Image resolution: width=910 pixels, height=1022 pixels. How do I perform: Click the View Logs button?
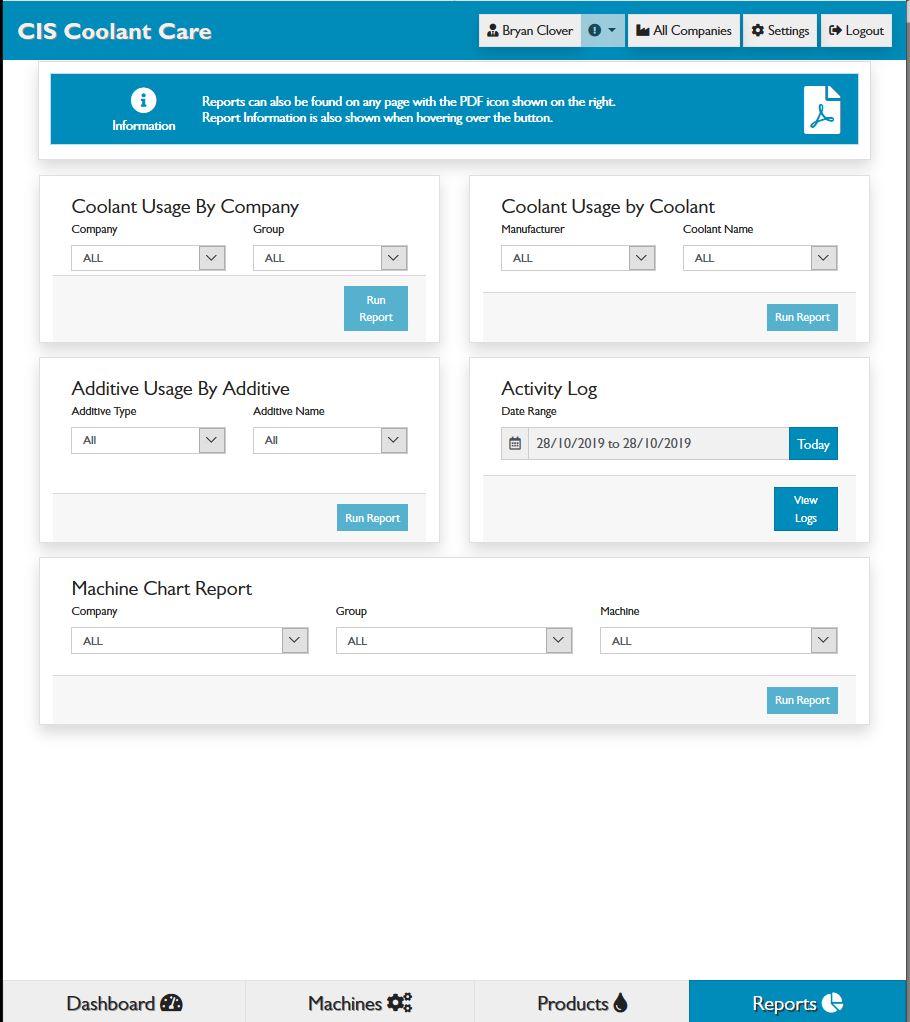[805, 509]
